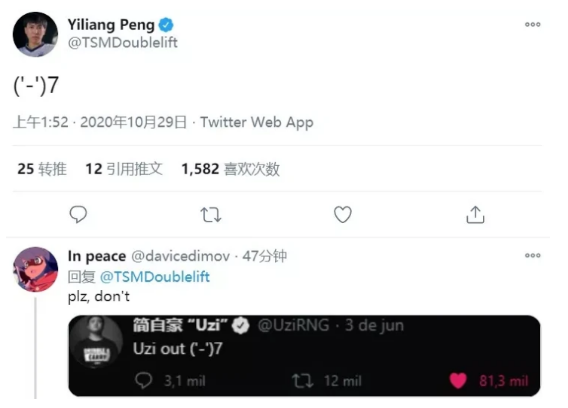The height and width of the screenshot is (408, 568).
Task: Open the @TSMDoublelift handle in header
Action: (x=122, y=43)
